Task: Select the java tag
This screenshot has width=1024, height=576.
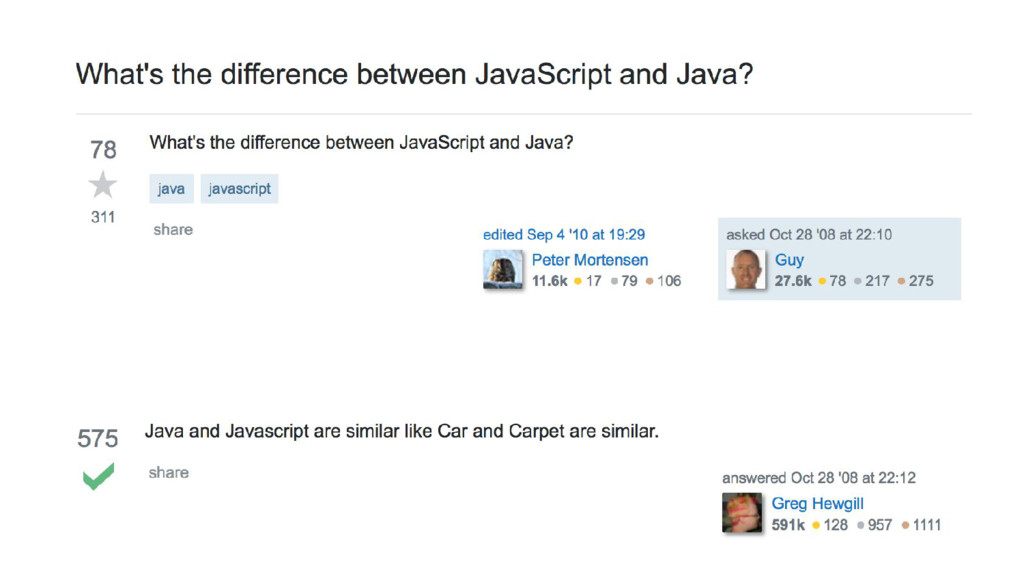Action: (171, 188)
